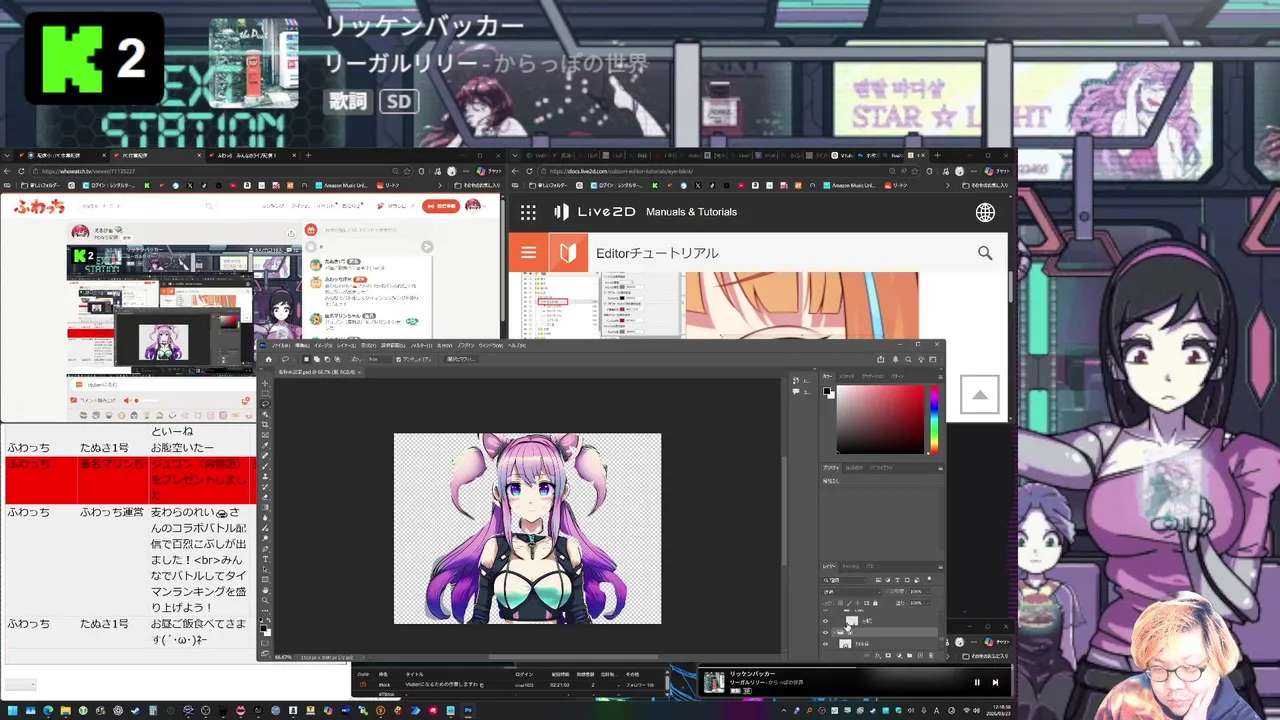Screen dimensions: 1280x720
Task: Click the globe language icon on Live2D page
Action: pos(985,212)
